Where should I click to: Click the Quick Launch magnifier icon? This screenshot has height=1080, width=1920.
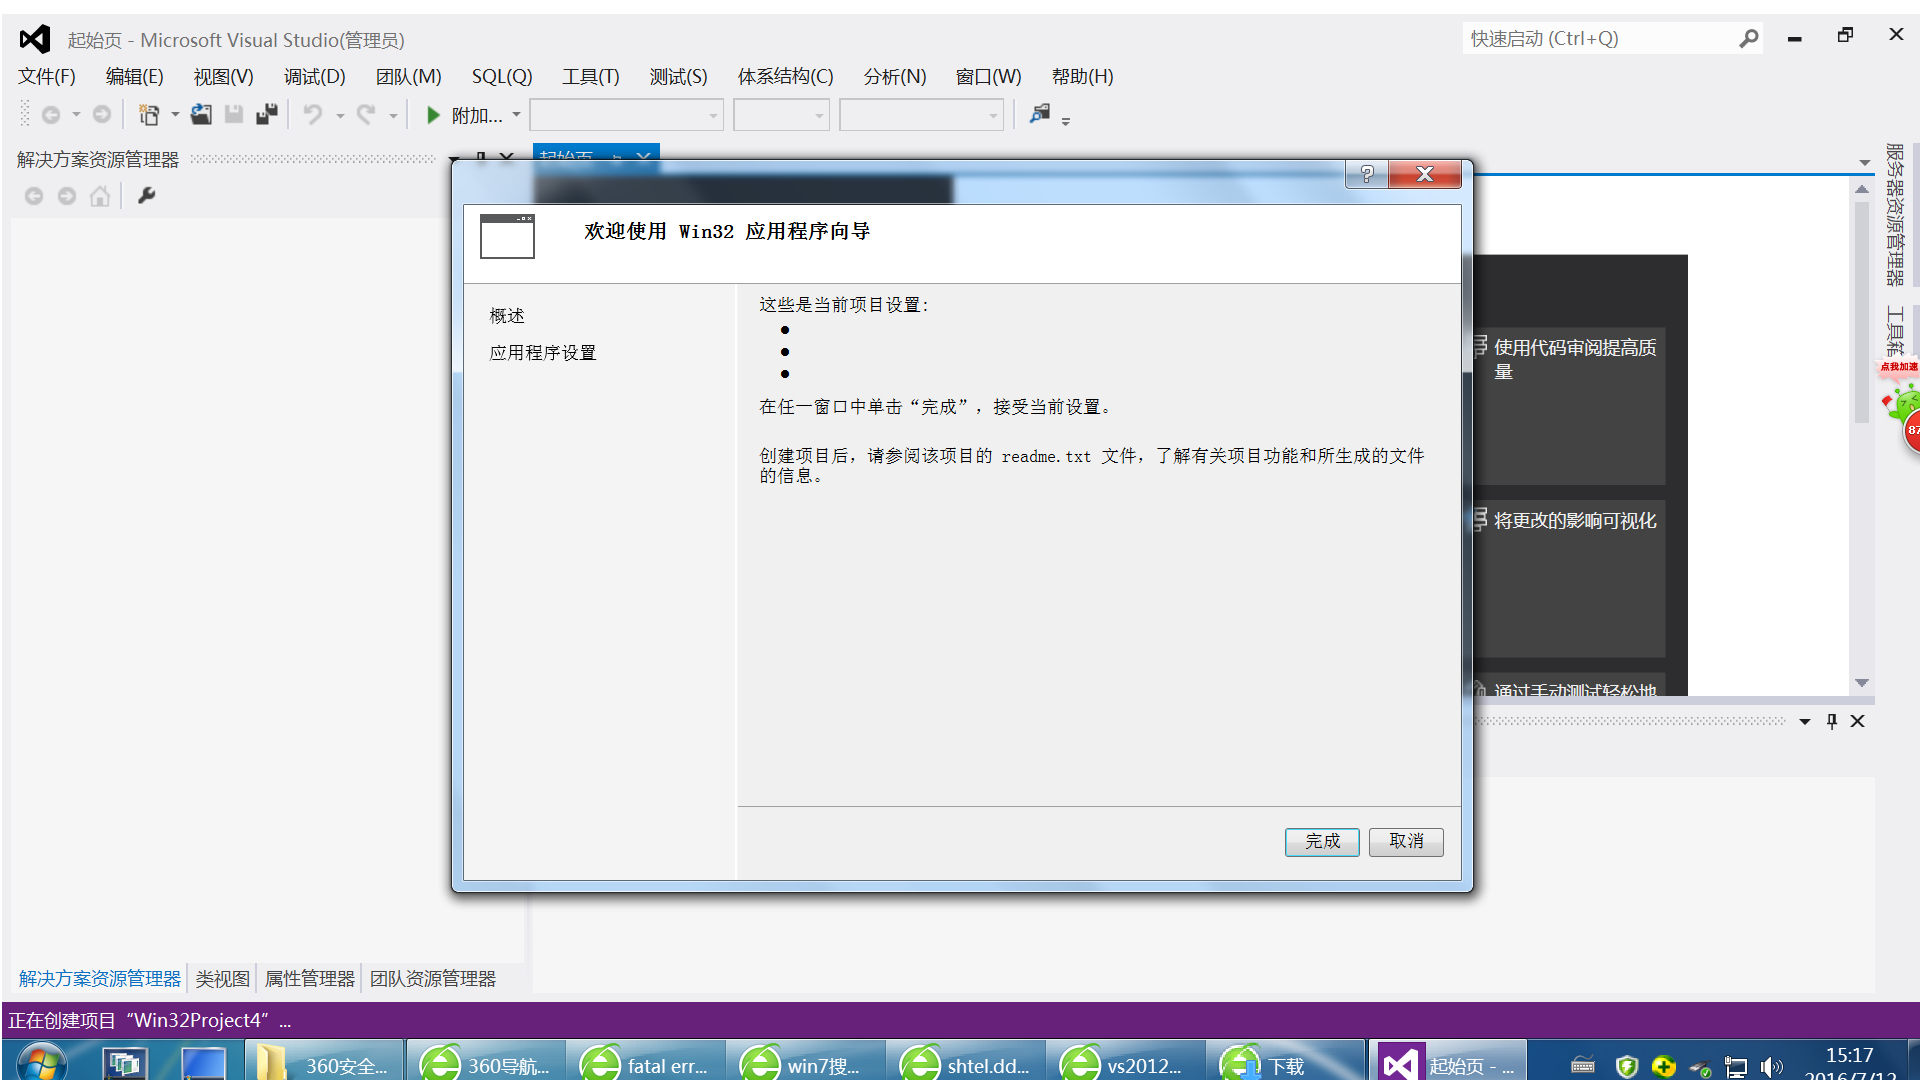pyautogui.click(x=1749, y=39)
